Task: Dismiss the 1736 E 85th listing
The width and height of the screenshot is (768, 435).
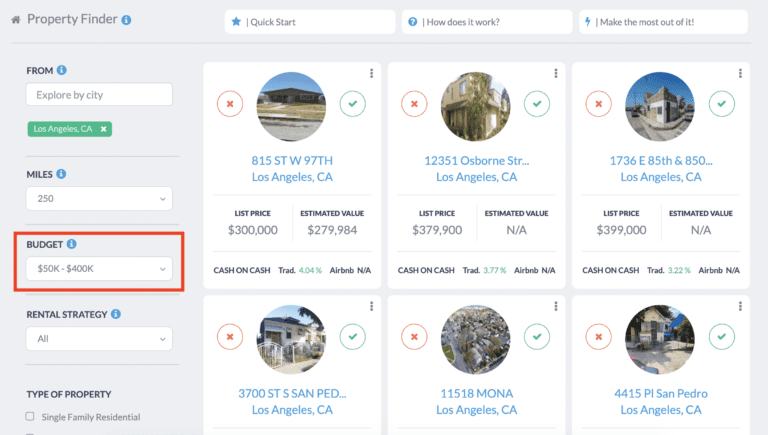Action: pyautogui.click(x=599, y=103)
